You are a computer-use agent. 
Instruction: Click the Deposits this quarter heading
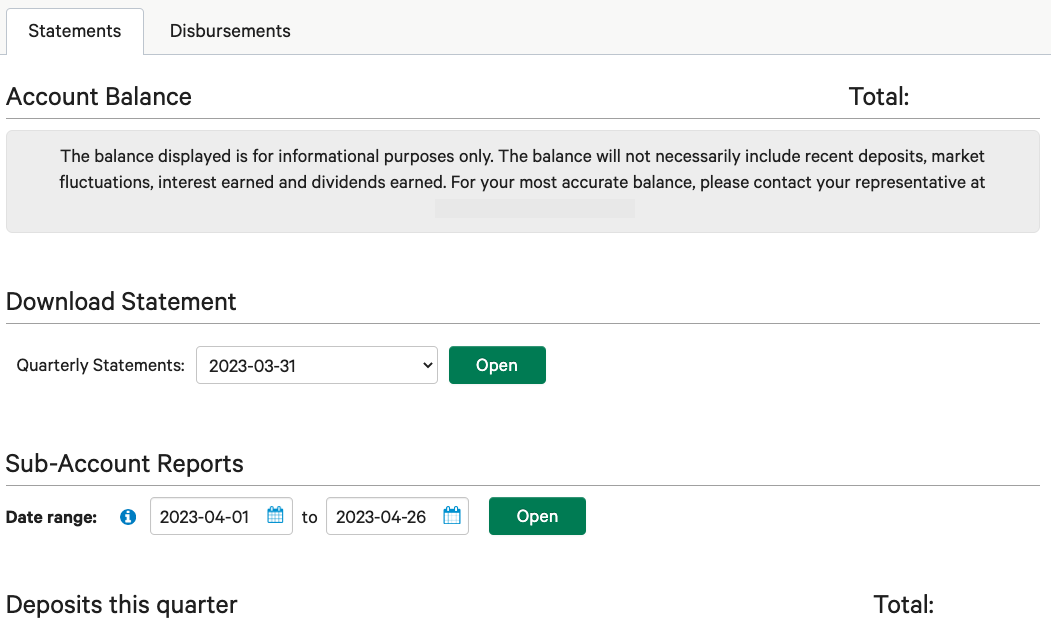coord(122,605)
